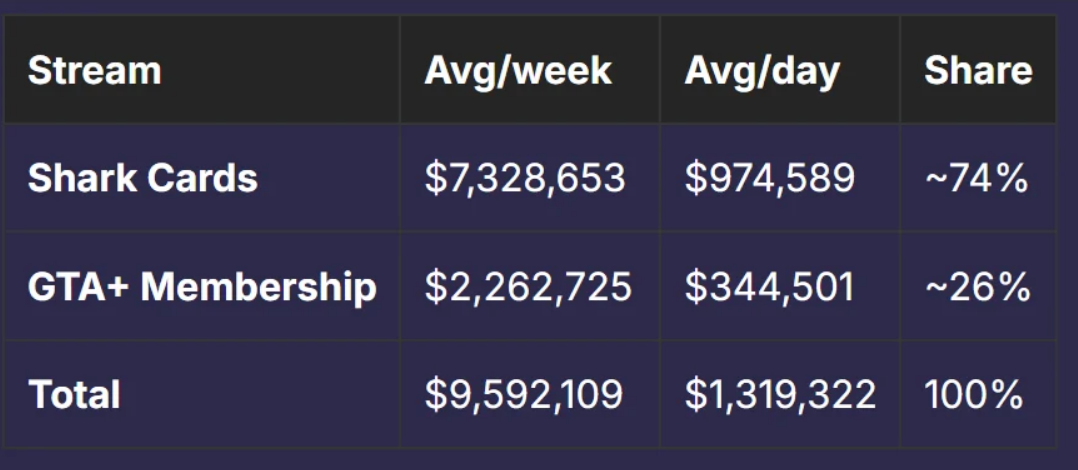Select the ~26% share cell
The width and height of the screenshot is (1078, 470).
pyautogui.click(x=977, y=287)
